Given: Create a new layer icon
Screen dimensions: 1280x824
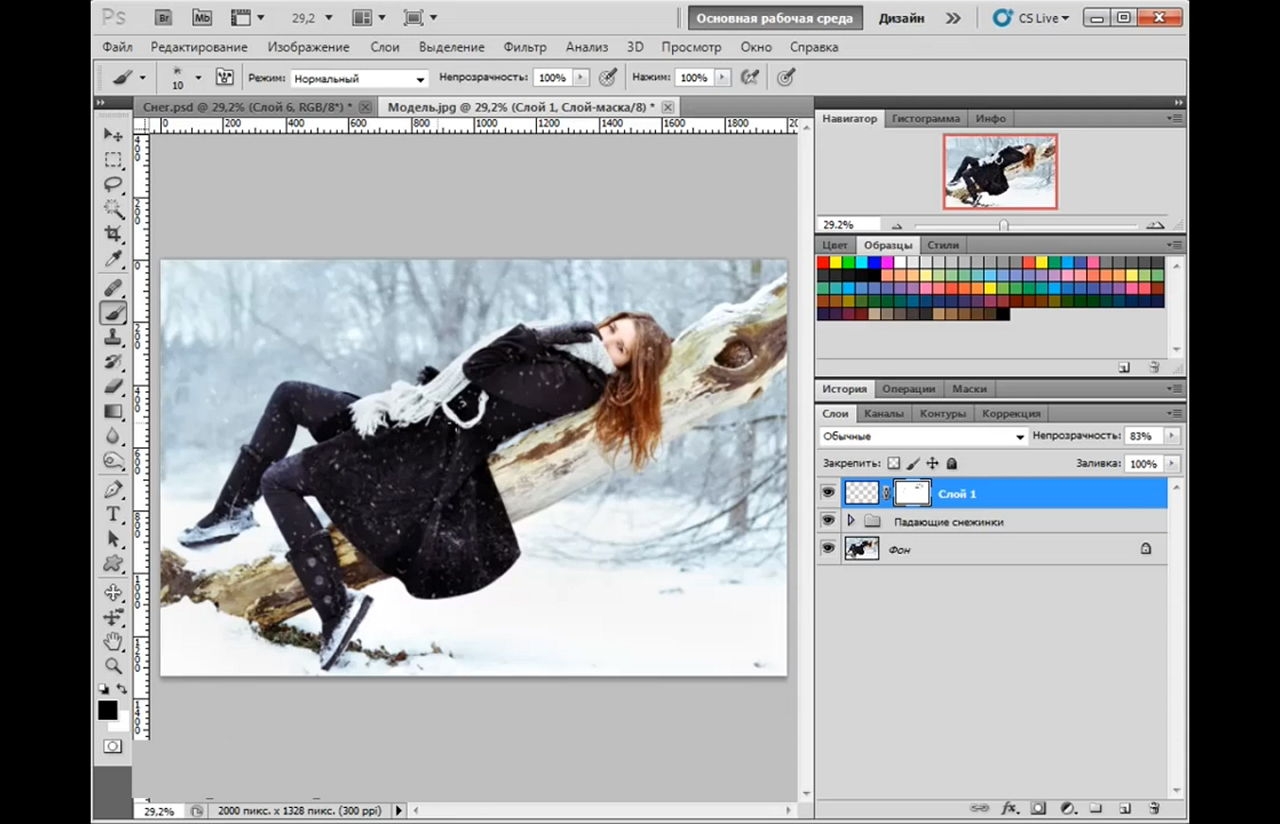Looking at the screenshot, I should [1124, 808].
